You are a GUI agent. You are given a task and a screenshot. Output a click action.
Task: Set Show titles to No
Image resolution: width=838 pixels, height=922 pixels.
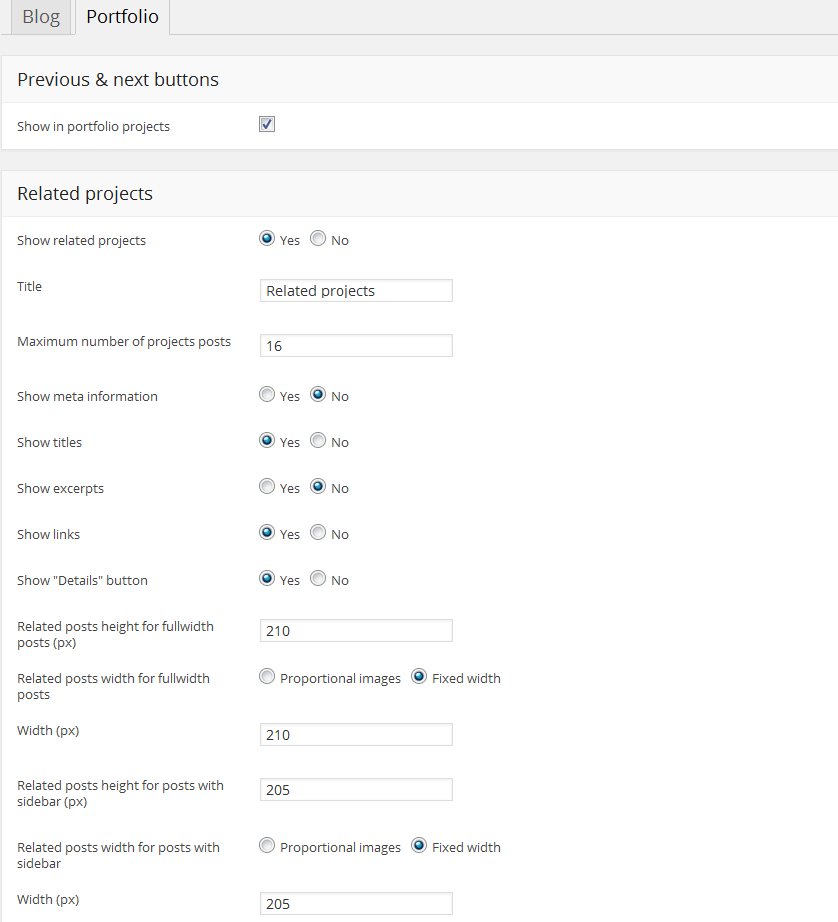click(x=318, y=441)
